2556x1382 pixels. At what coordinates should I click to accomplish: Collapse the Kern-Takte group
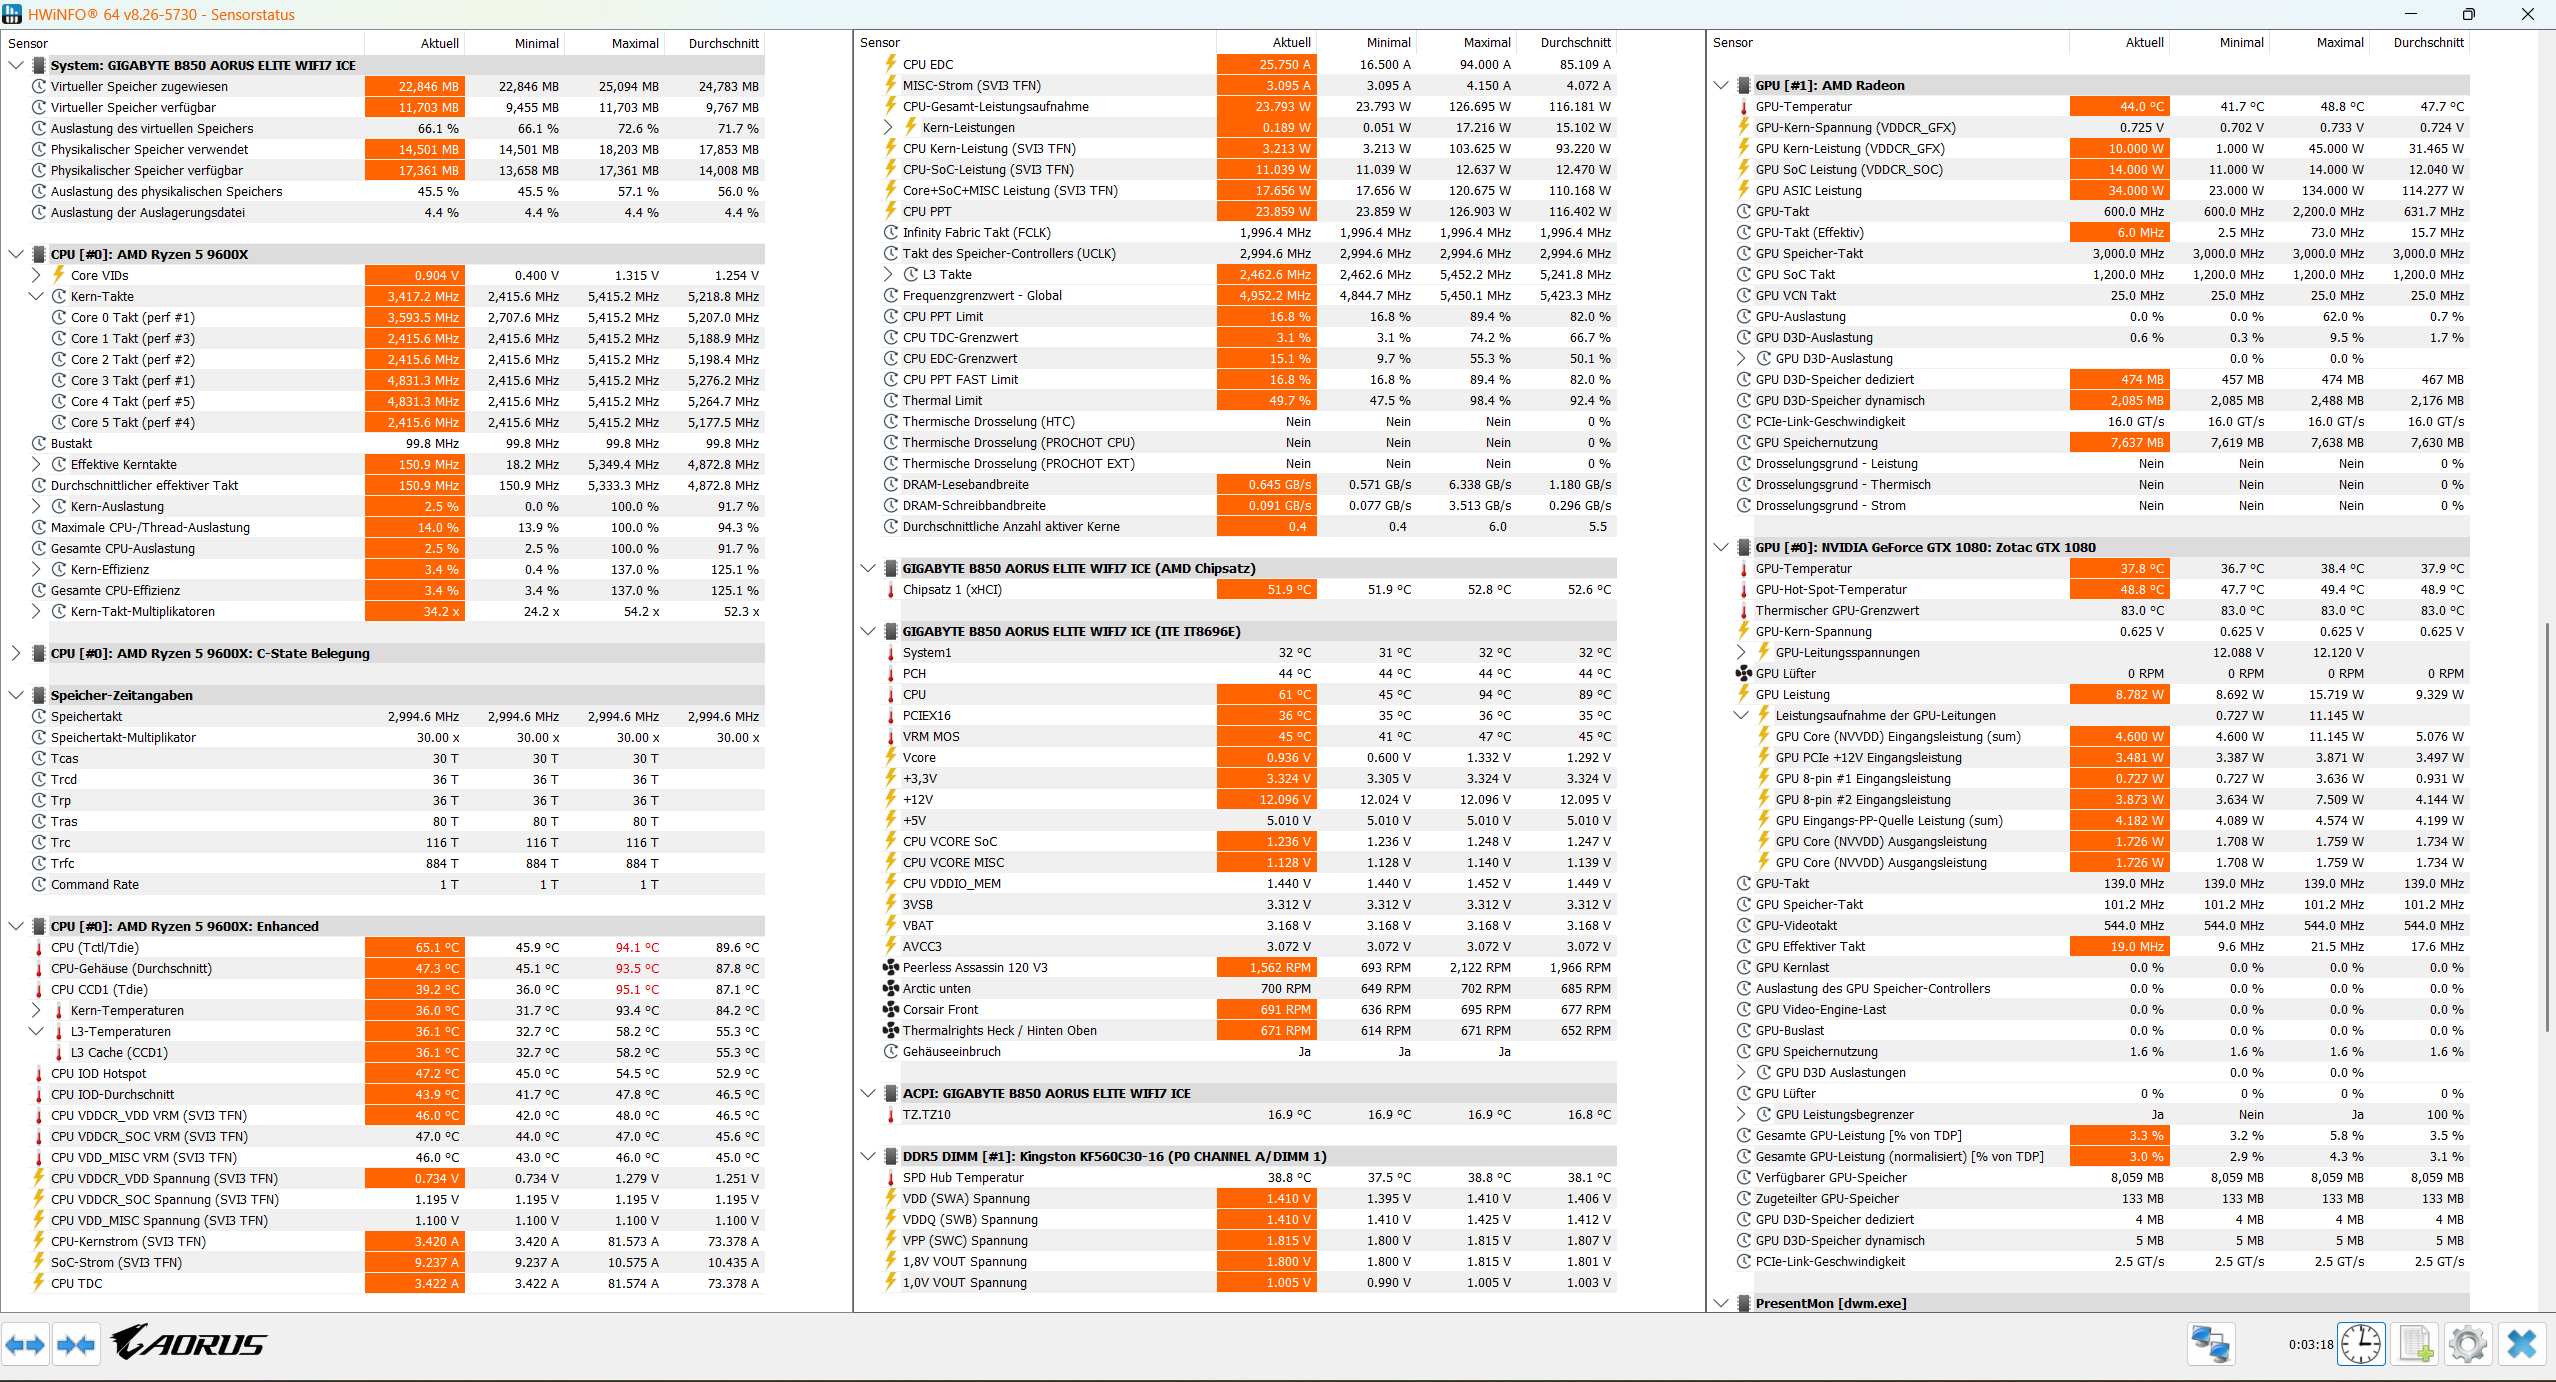[x=36, y=296]
